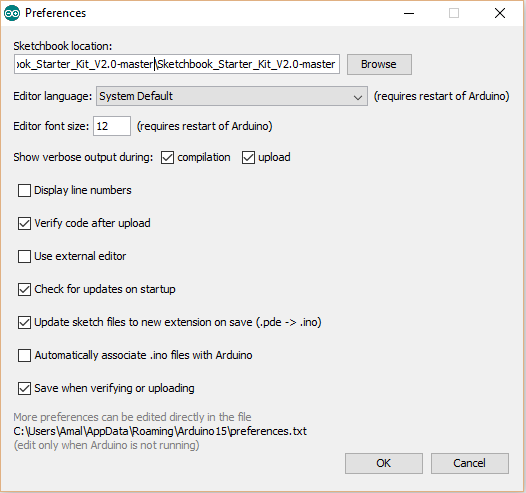This screenshot has height=493, width=526.
Task: Click the Arduino logo icon in title bar
Action: pyautogui.click(x=12, y=13)
